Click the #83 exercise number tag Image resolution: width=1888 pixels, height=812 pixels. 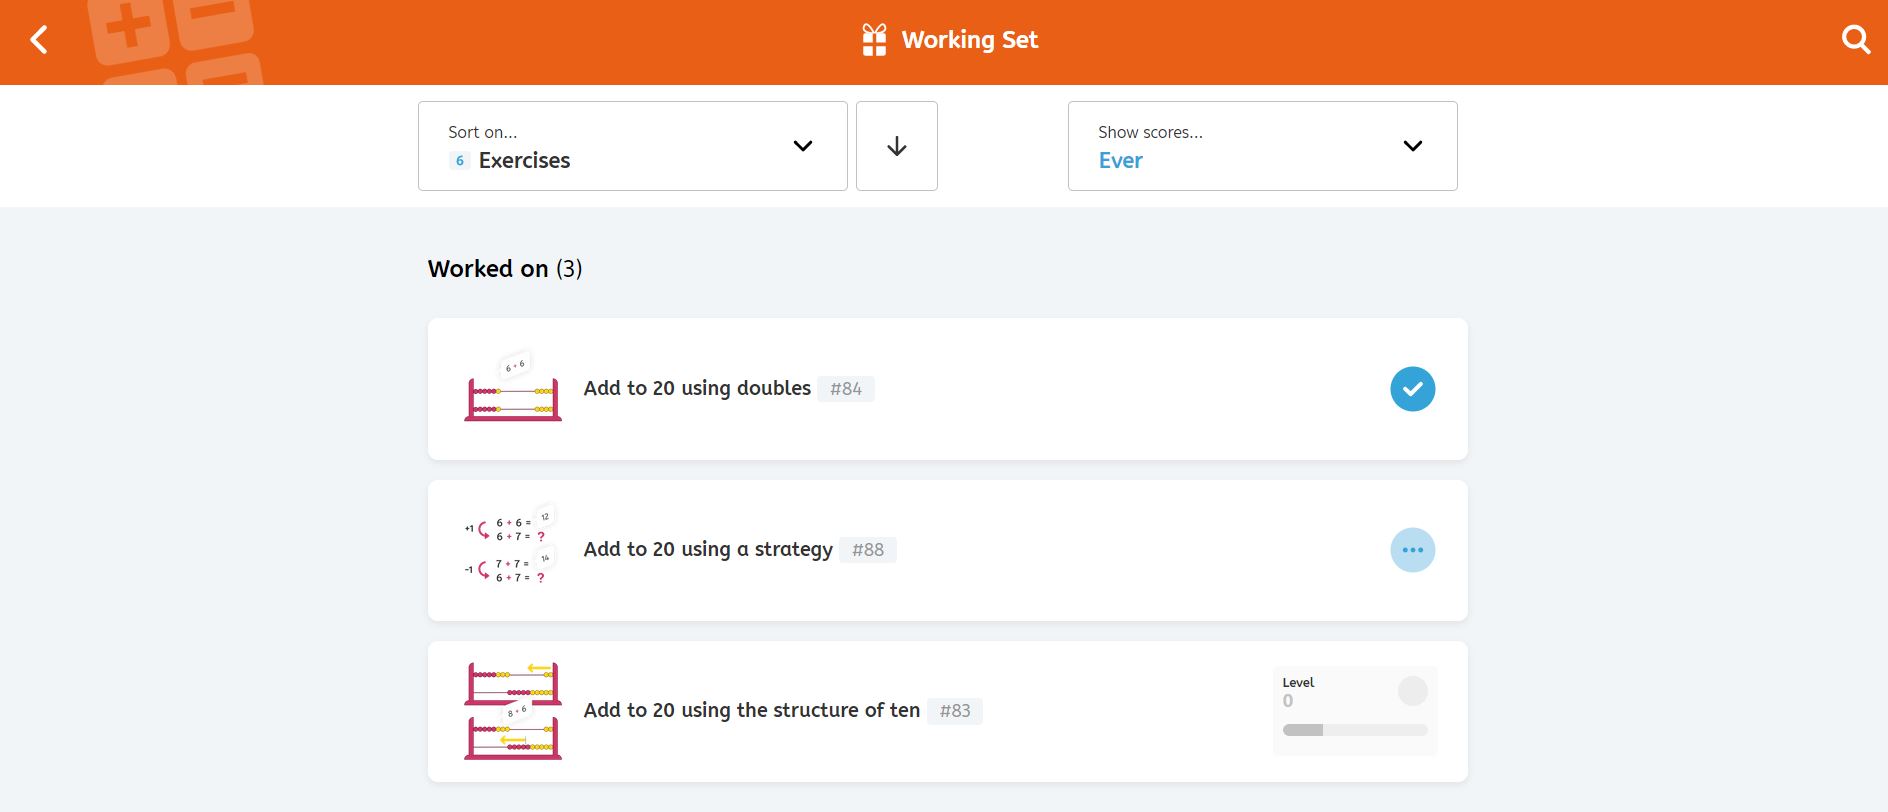click(x=954, y=711)
